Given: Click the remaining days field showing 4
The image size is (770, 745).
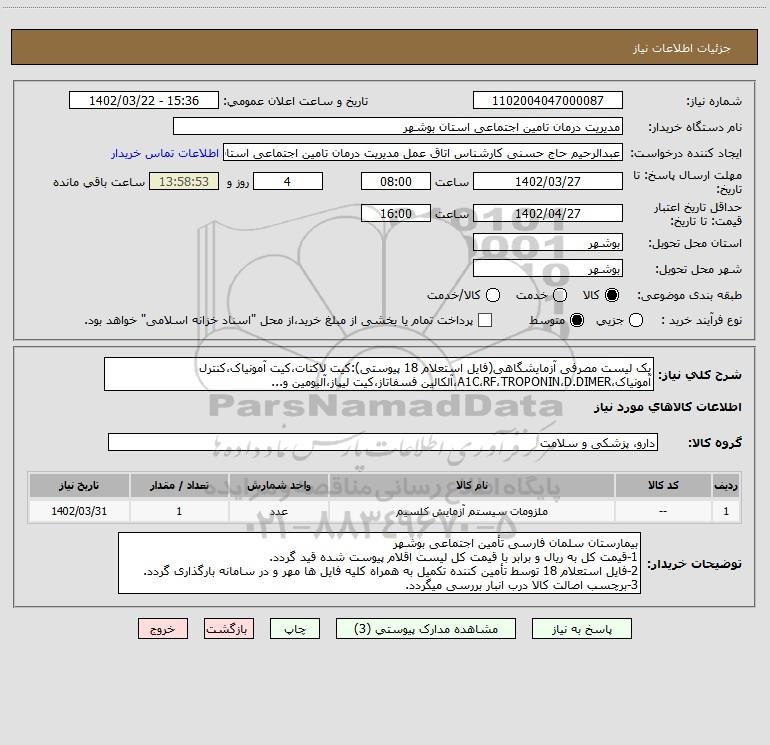Looking at the screenshot, I should (x=287, y=181).
